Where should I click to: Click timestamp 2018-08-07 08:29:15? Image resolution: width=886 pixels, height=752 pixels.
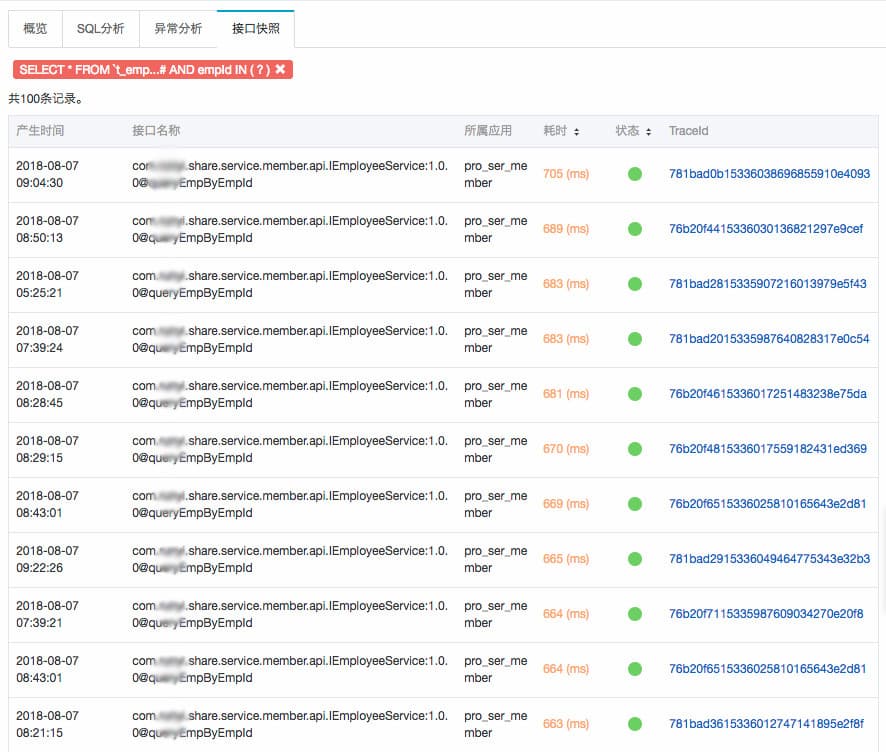pos(47,449)
